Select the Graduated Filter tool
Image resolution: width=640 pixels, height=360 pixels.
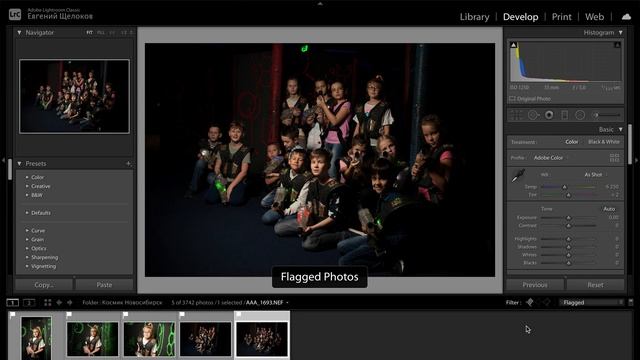tap(564, 116)
